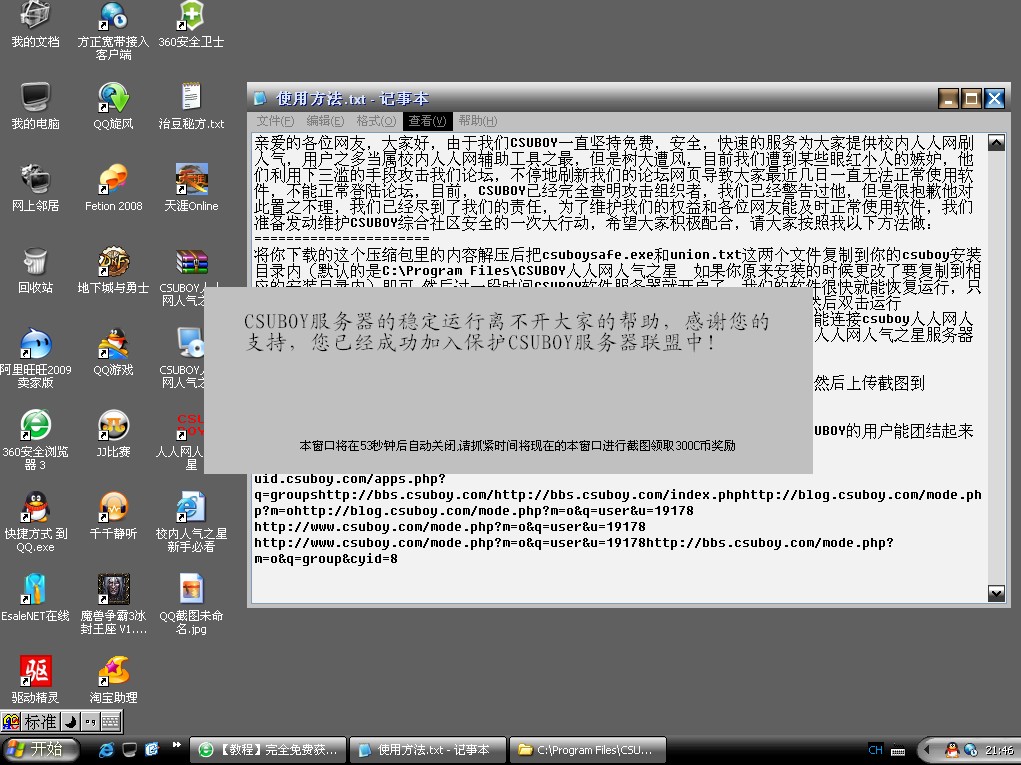Image resolution: width=1021 pixels, height=765 pixels.
Task: Toggle the IME punctuation mode button
Action: (90, 722)
